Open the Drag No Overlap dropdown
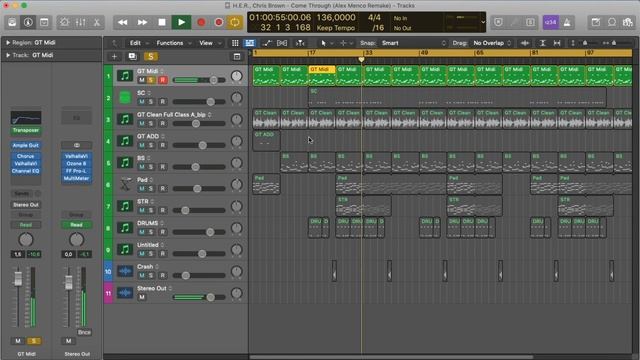640x360 pixels. [492, 43]
